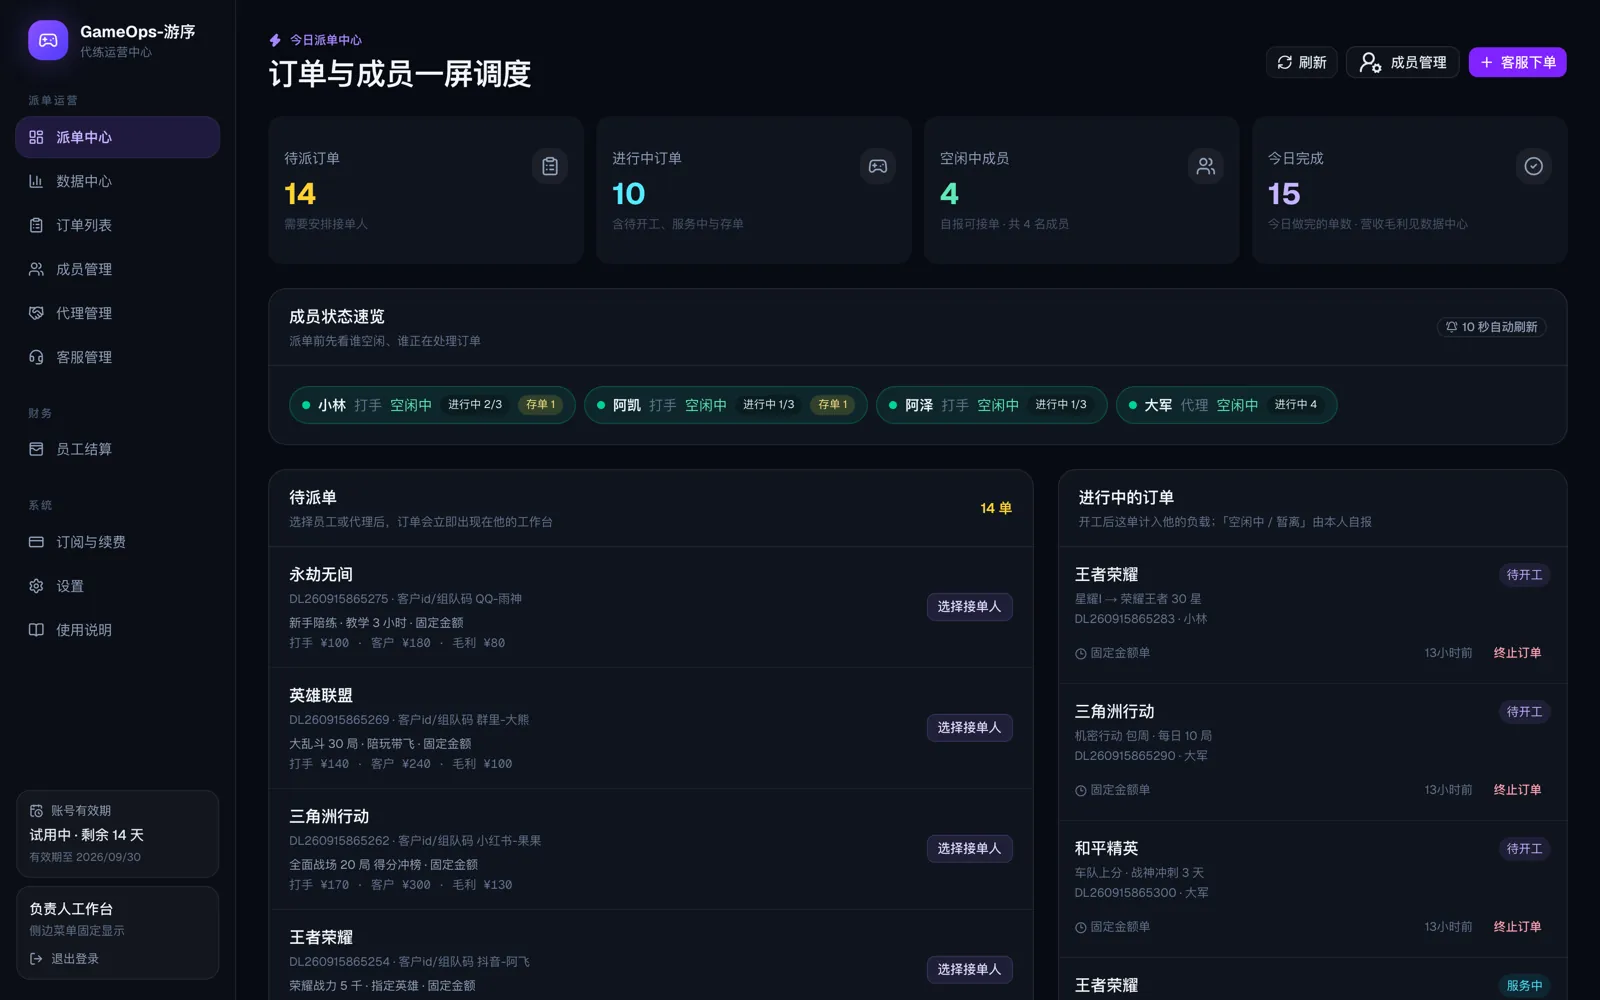This screenshot has width=1600, height=1000.
Task: Click the GameOps gamepad logo icon
Action: (x=48, y=40)
